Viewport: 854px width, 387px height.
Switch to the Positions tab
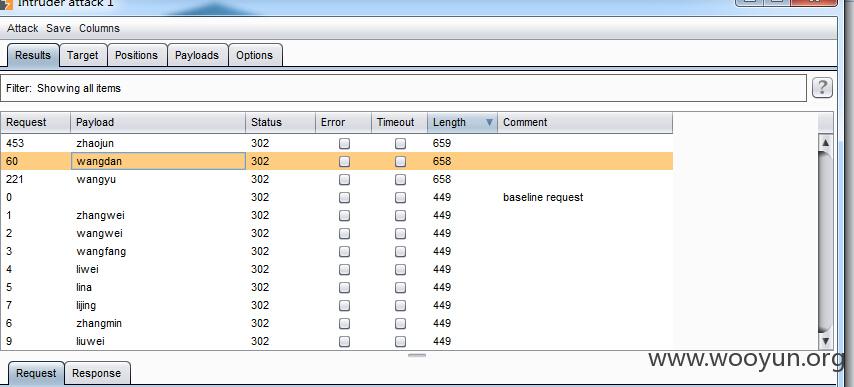coord(136,55)
